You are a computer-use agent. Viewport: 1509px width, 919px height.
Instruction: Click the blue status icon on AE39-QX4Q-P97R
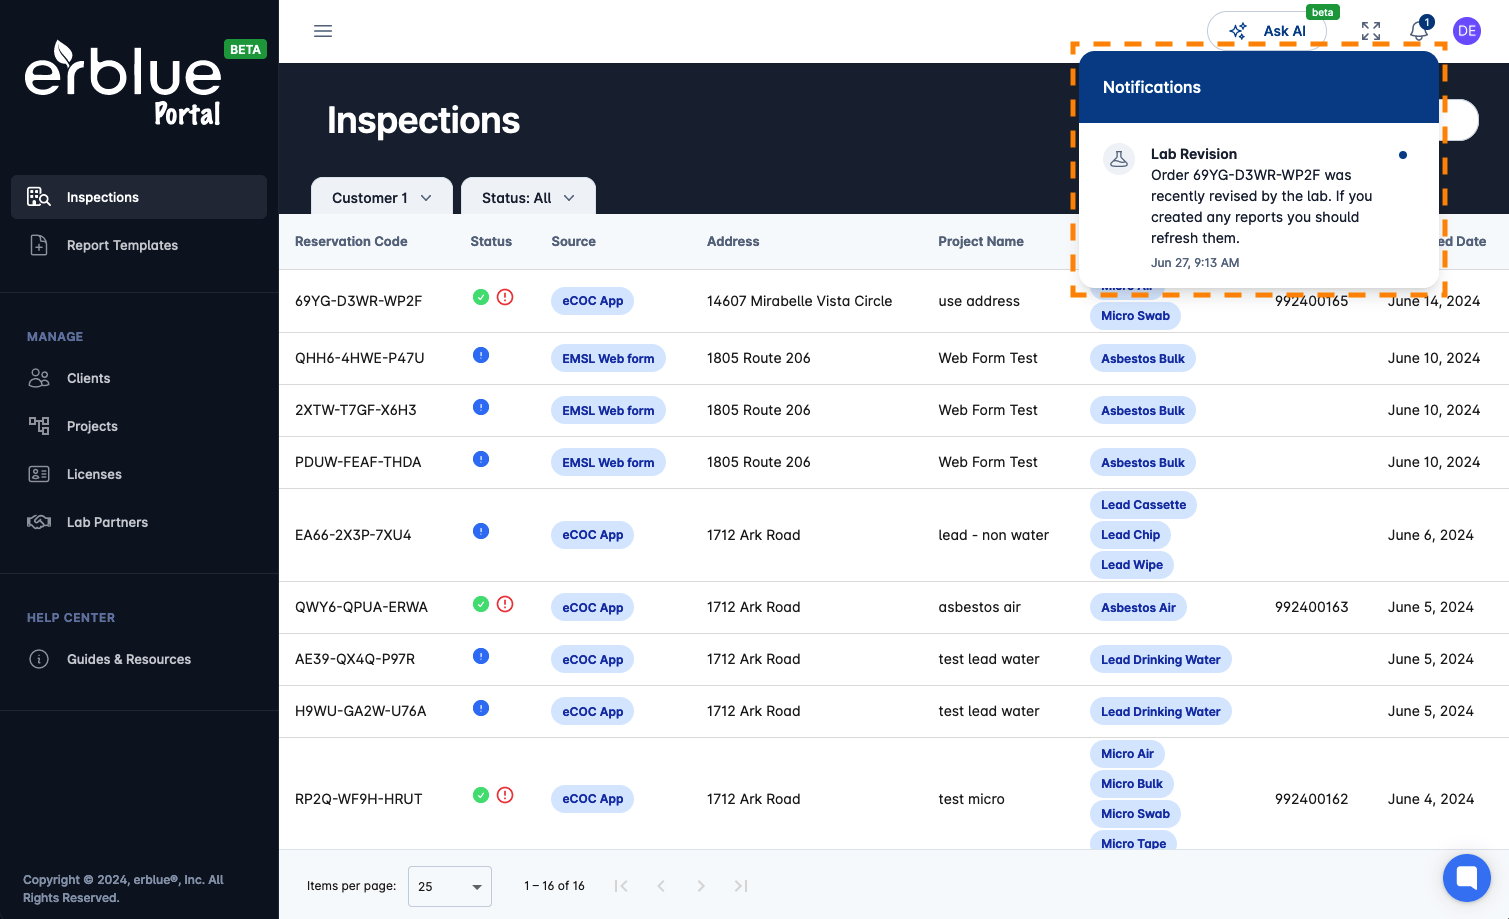481,656
